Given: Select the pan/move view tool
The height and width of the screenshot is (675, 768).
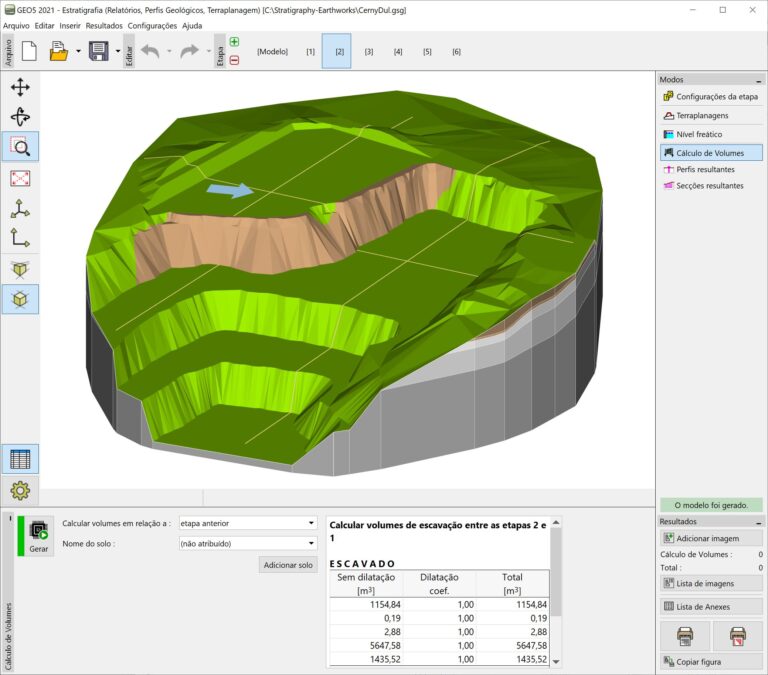Looking at the screenshot, I should point(20,87).
